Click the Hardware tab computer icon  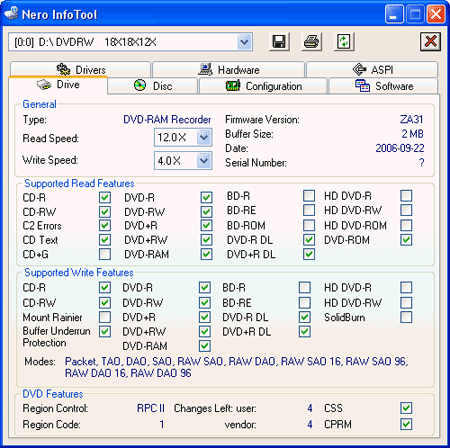coord(205,69)
